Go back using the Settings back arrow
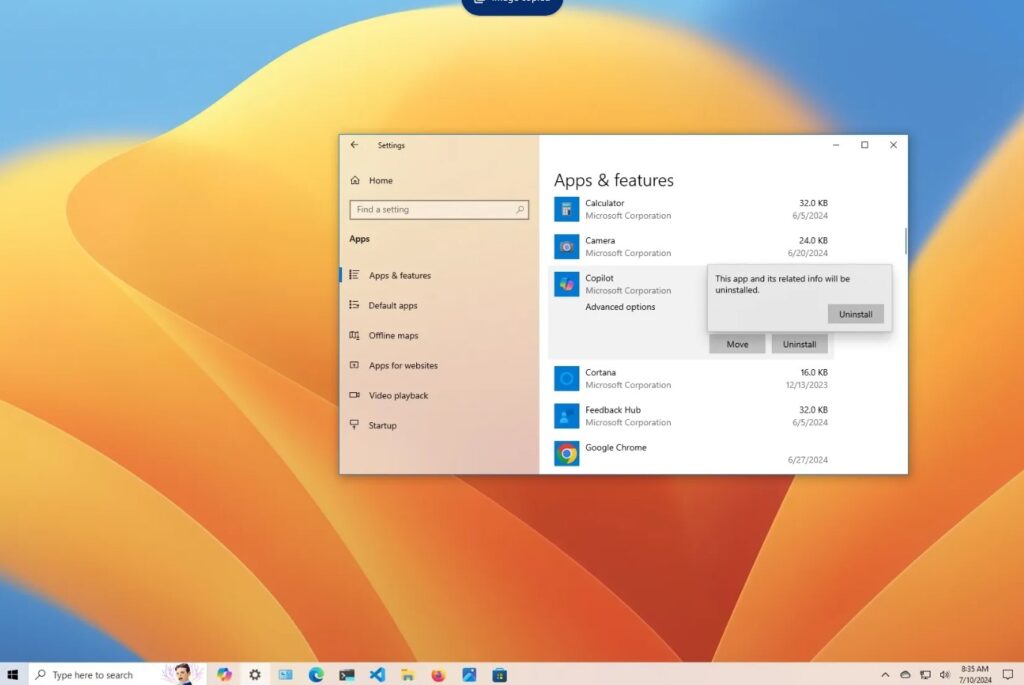The height and width of the screenshot is (685, 1024). click(x=354, y=145)
